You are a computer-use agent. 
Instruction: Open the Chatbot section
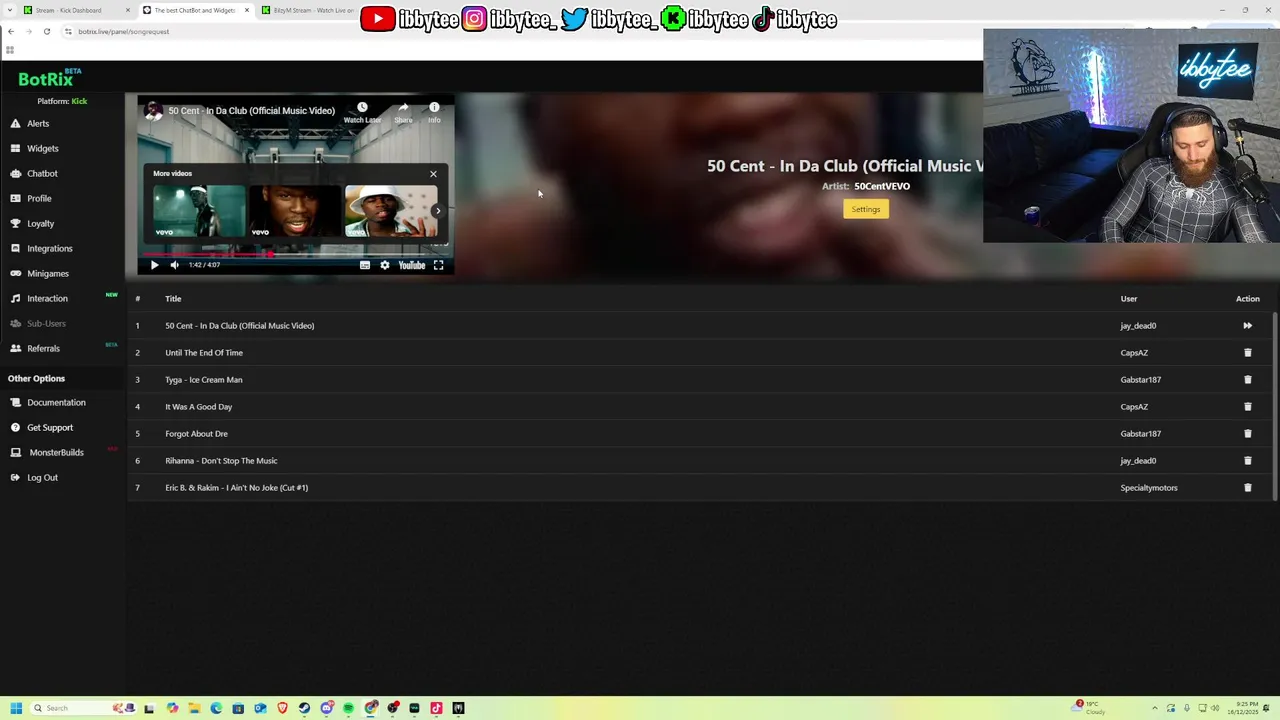(x=42, y=173)
